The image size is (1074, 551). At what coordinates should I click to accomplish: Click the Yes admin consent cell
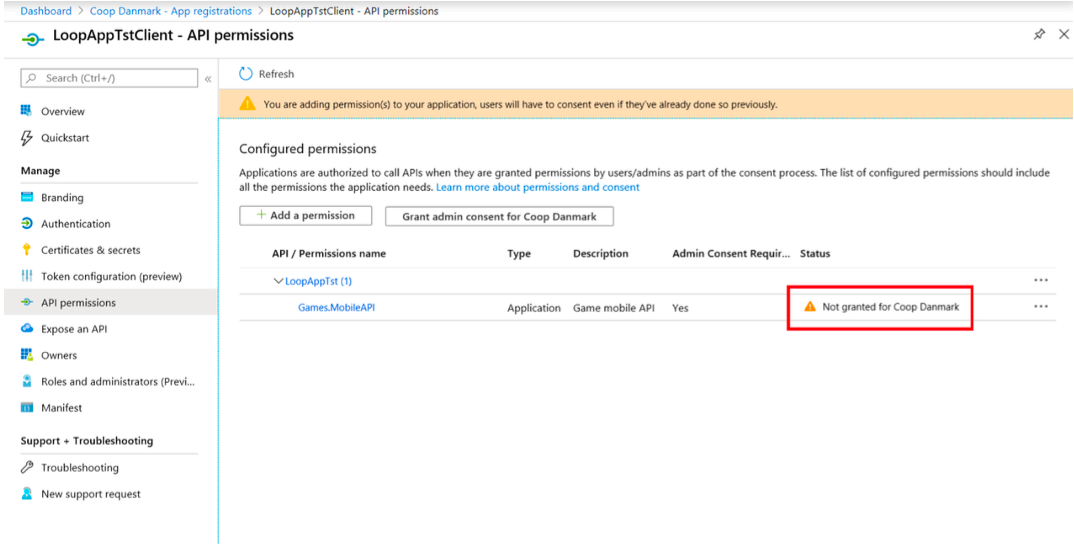(680, 308)
